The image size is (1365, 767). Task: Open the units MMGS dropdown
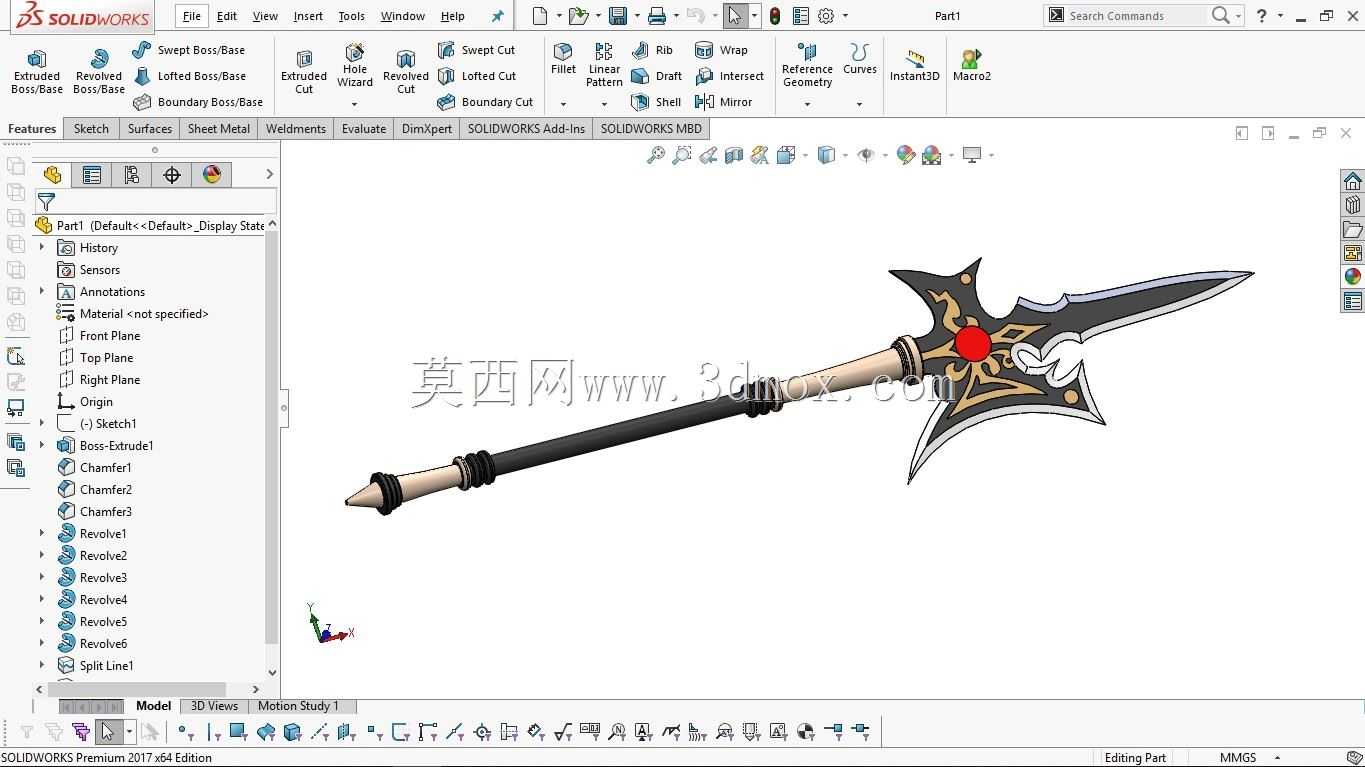(1277, 757)
